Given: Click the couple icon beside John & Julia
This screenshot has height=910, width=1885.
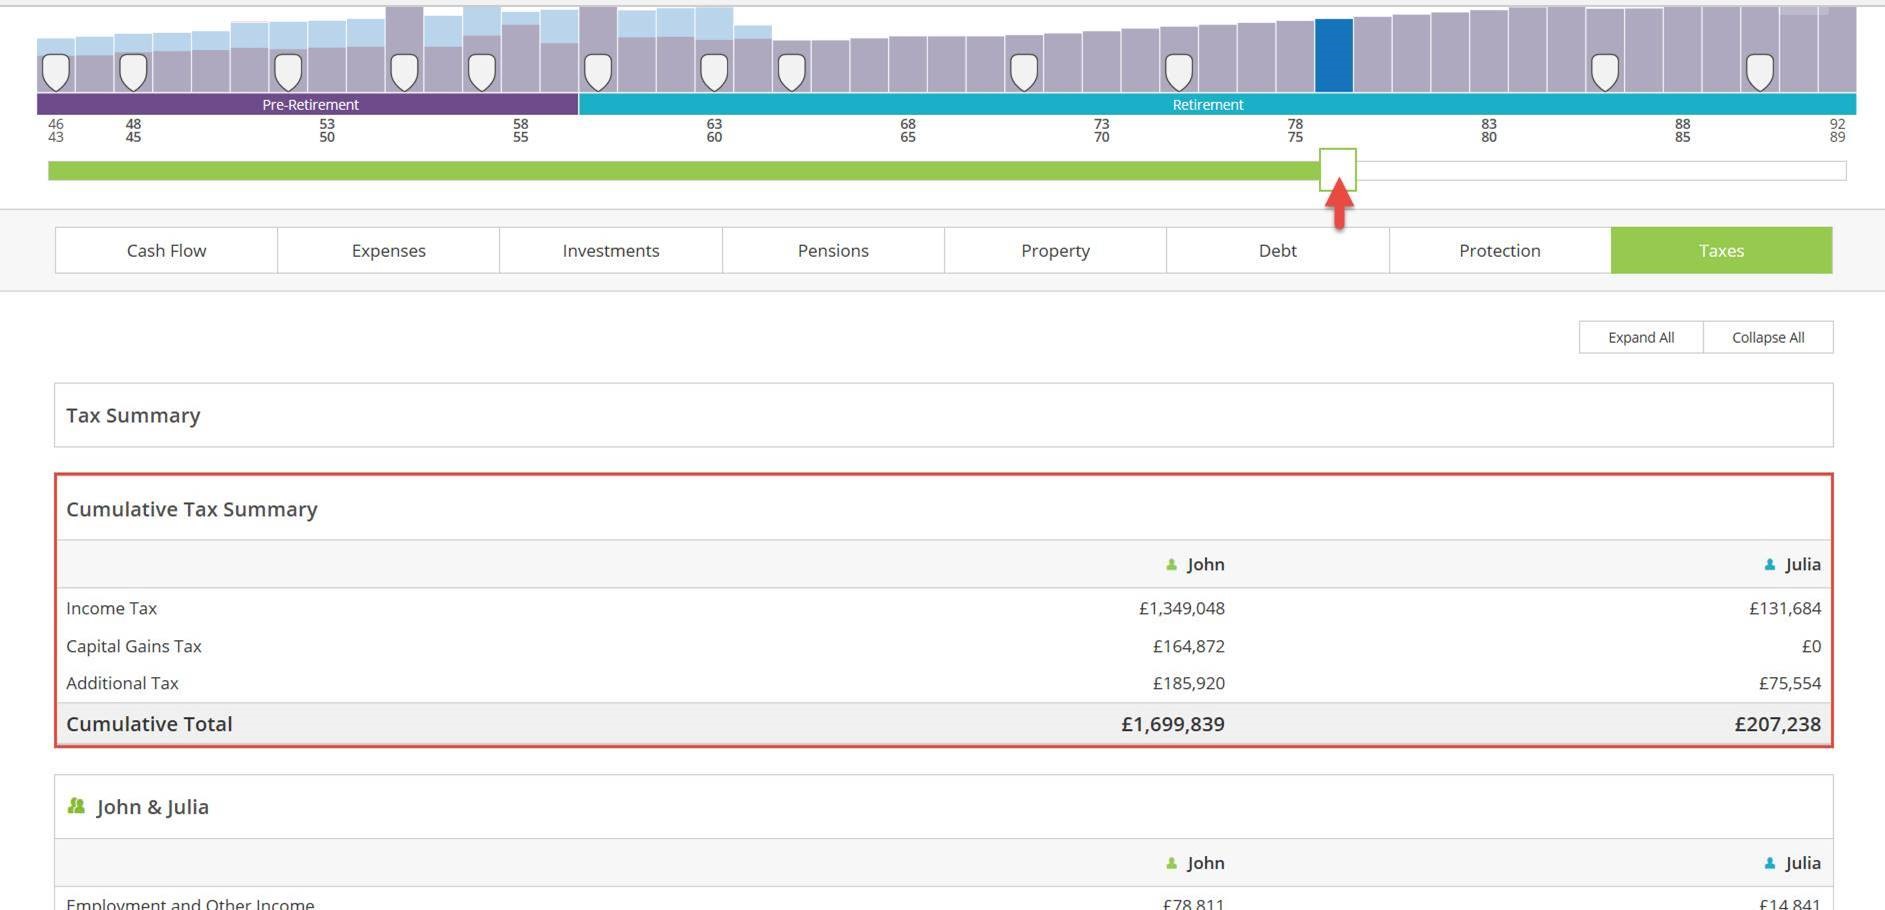Looking at the screenshot, I should pos(76,806).
